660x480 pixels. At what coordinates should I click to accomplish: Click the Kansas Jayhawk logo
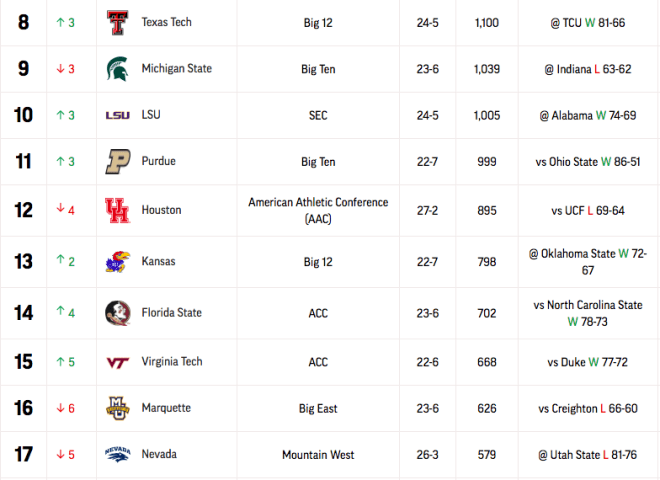click(117, 261)
